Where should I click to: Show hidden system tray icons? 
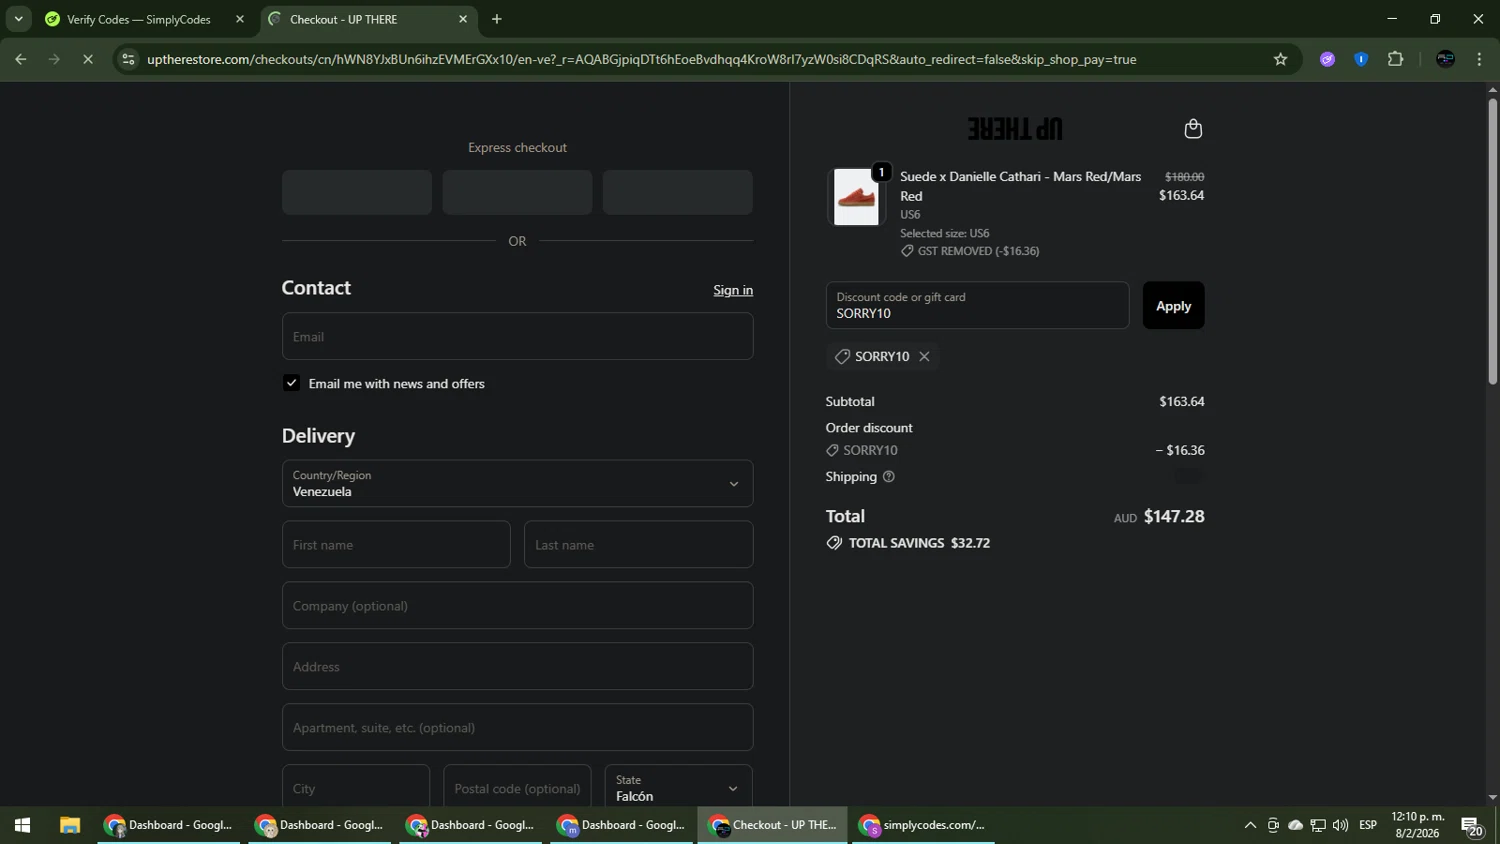1250,825
